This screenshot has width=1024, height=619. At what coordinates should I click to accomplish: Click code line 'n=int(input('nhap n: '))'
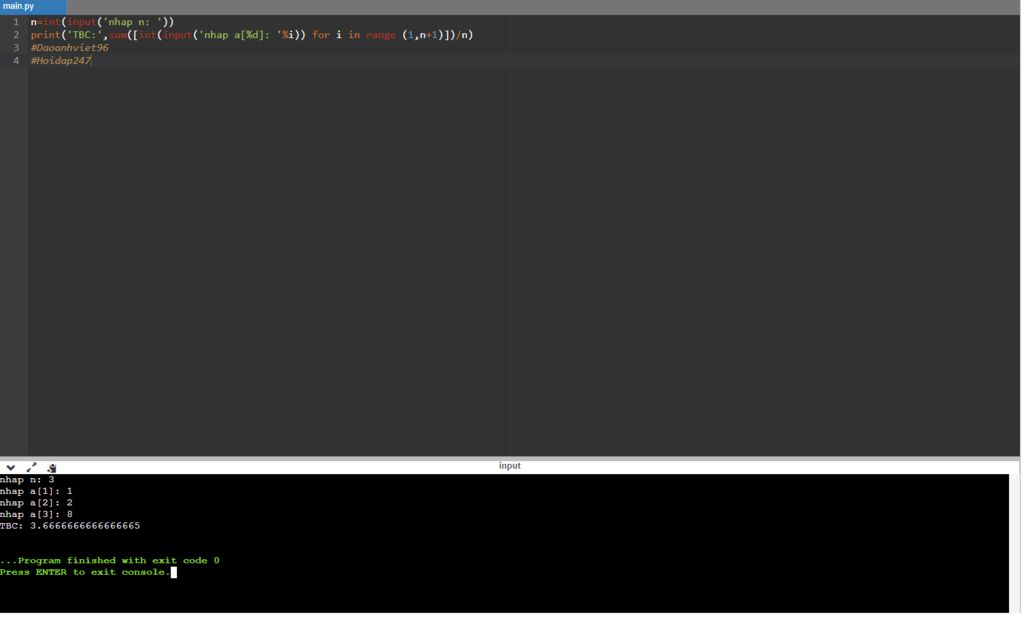pyautogui.click(x=102, y=22)
